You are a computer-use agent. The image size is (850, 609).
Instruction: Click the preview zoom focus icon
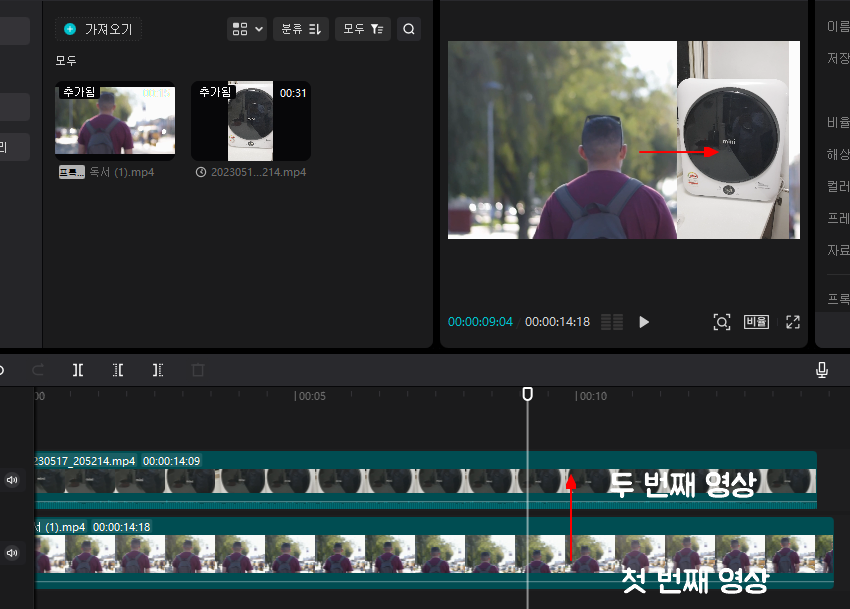[x=722, y=322]
